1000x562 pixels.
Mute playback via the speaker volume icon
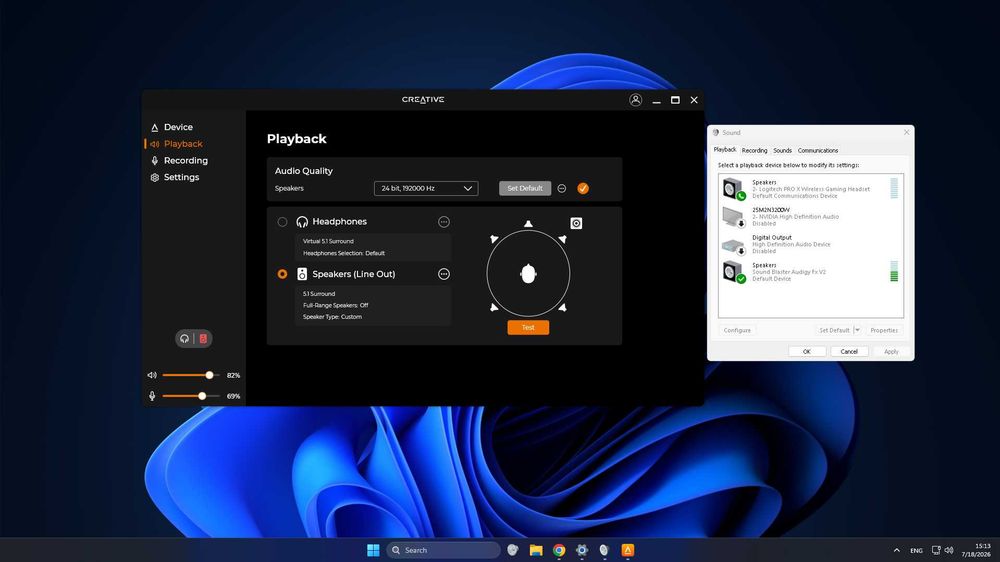[152, 375]
